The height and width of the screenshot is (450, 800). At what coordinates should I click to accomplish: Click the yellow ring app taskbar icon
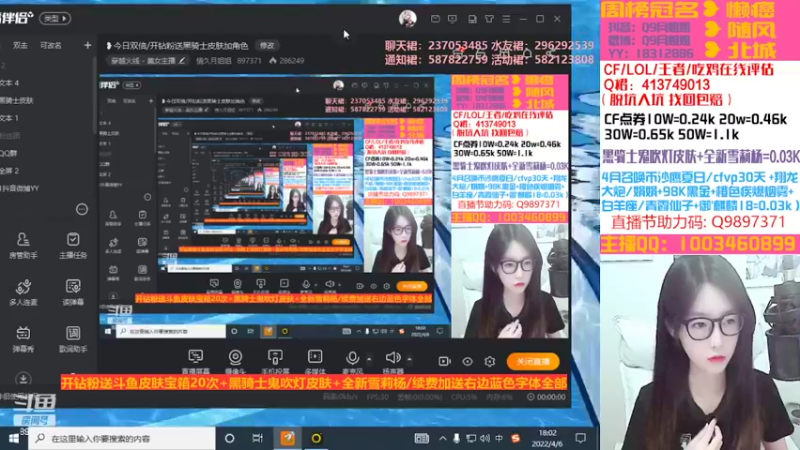[x=316, y=438]
